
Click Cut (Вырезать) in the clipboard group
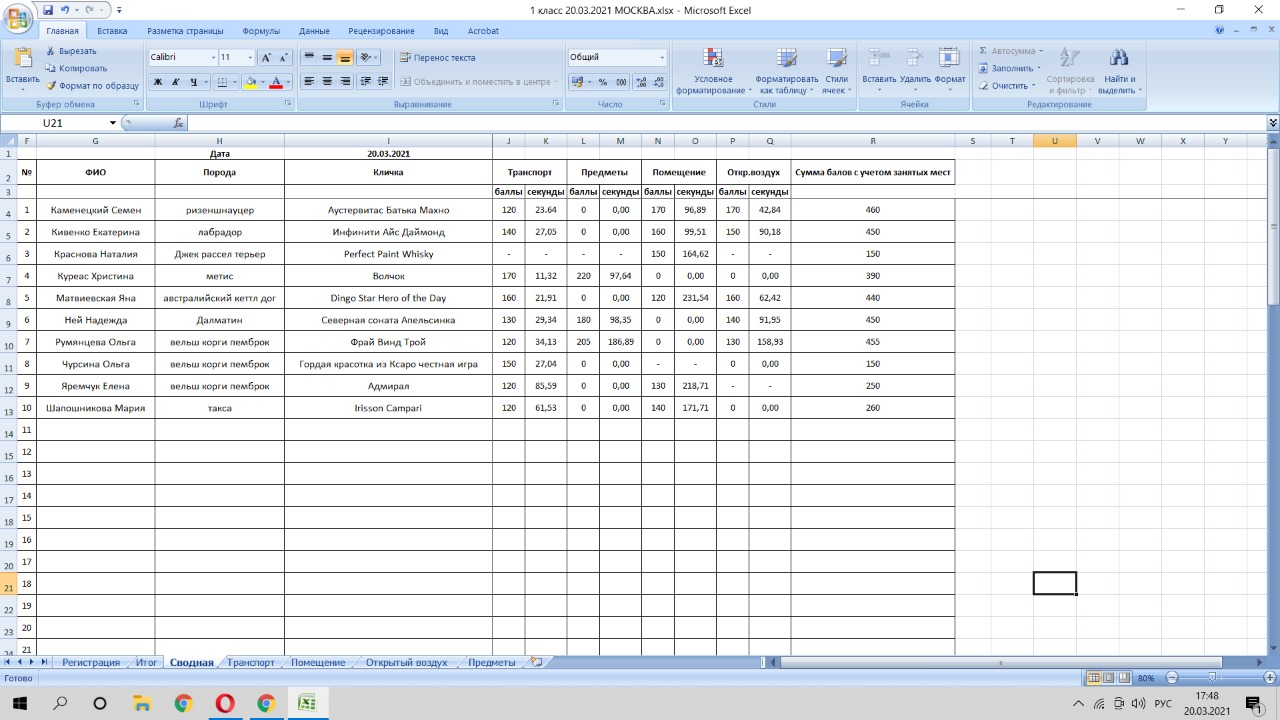pos(70,51)
